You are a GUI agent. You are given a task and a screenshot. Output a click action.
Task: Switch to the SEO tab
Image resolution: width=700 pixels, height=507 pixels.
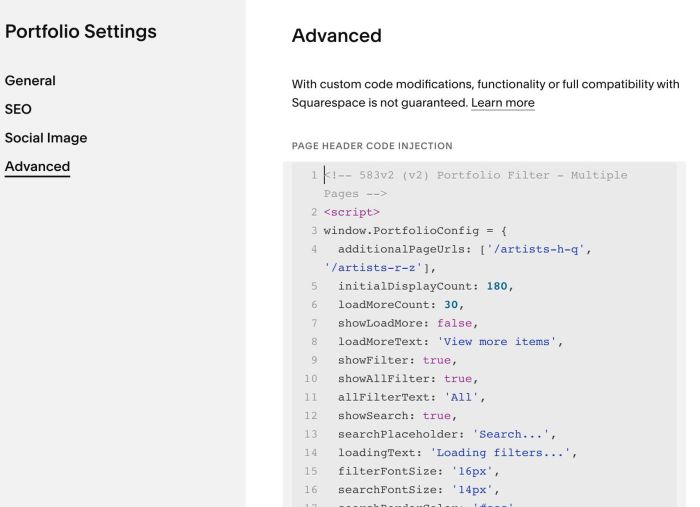(18, 109)
